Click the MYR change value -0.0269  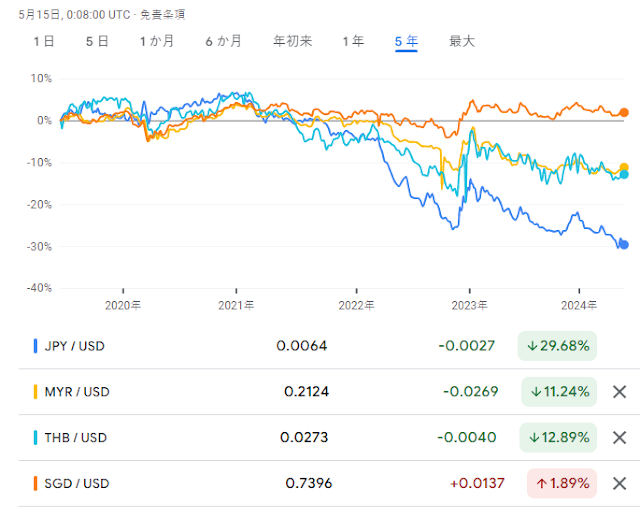pos(471,392)
